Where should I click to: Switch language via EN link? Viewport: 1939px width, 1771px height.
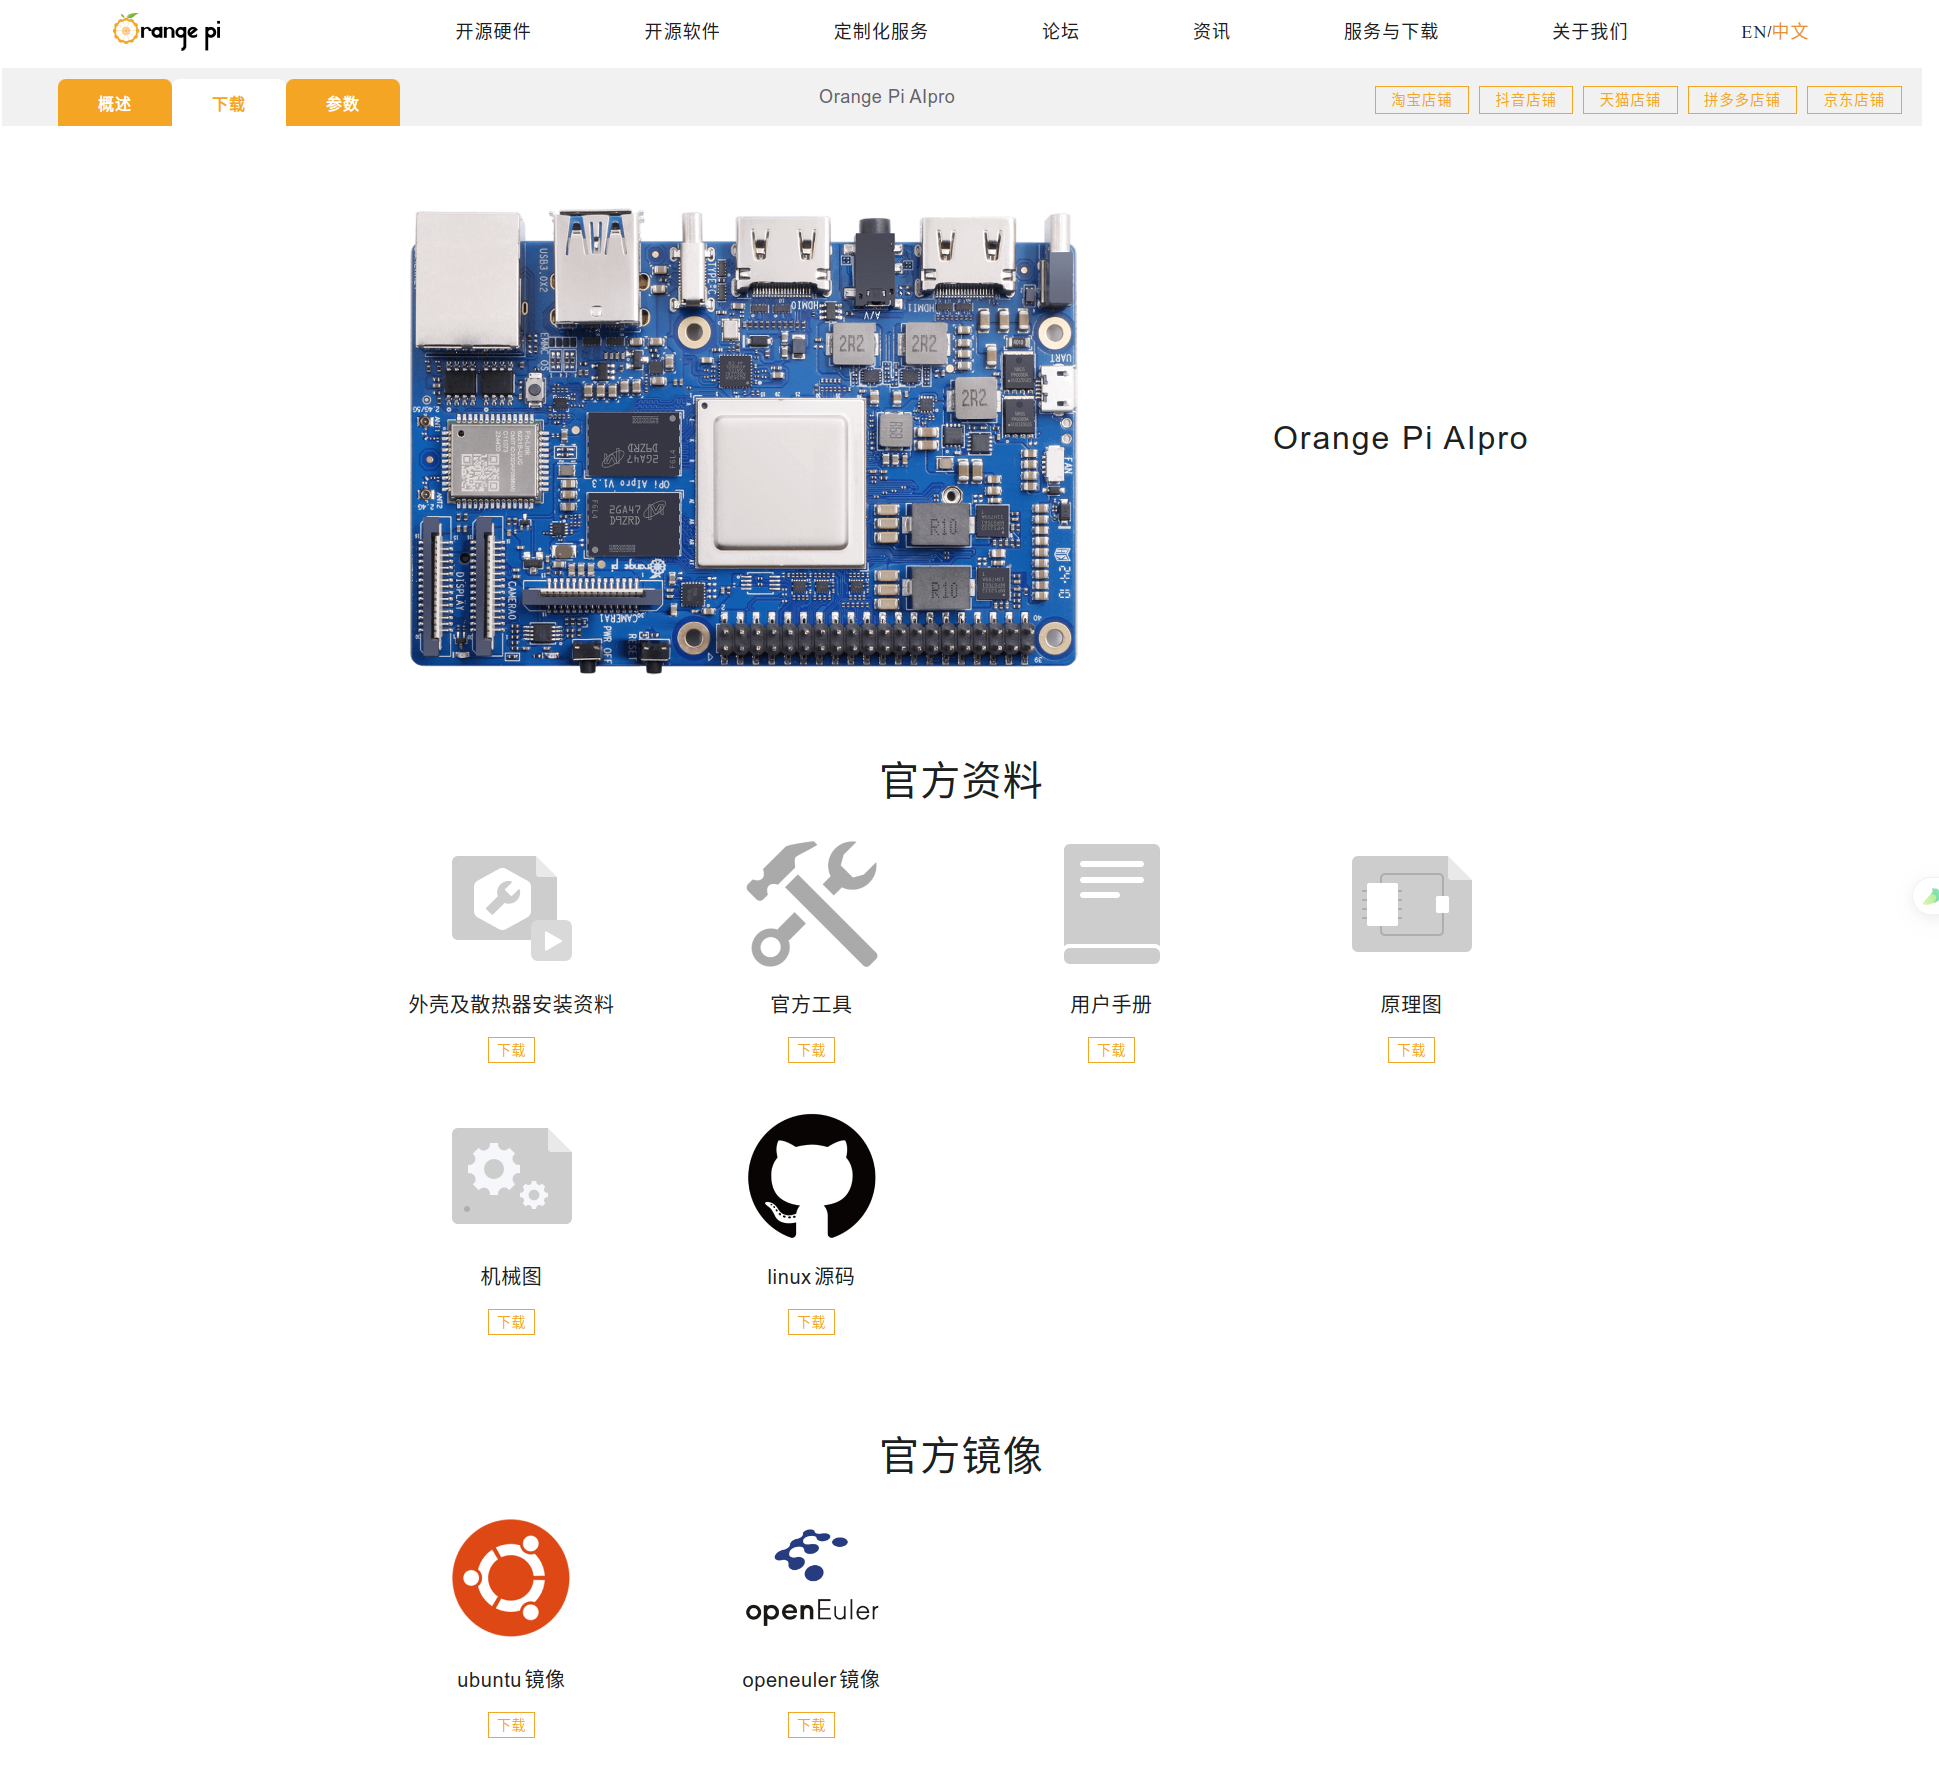(x=1752, y=32)
